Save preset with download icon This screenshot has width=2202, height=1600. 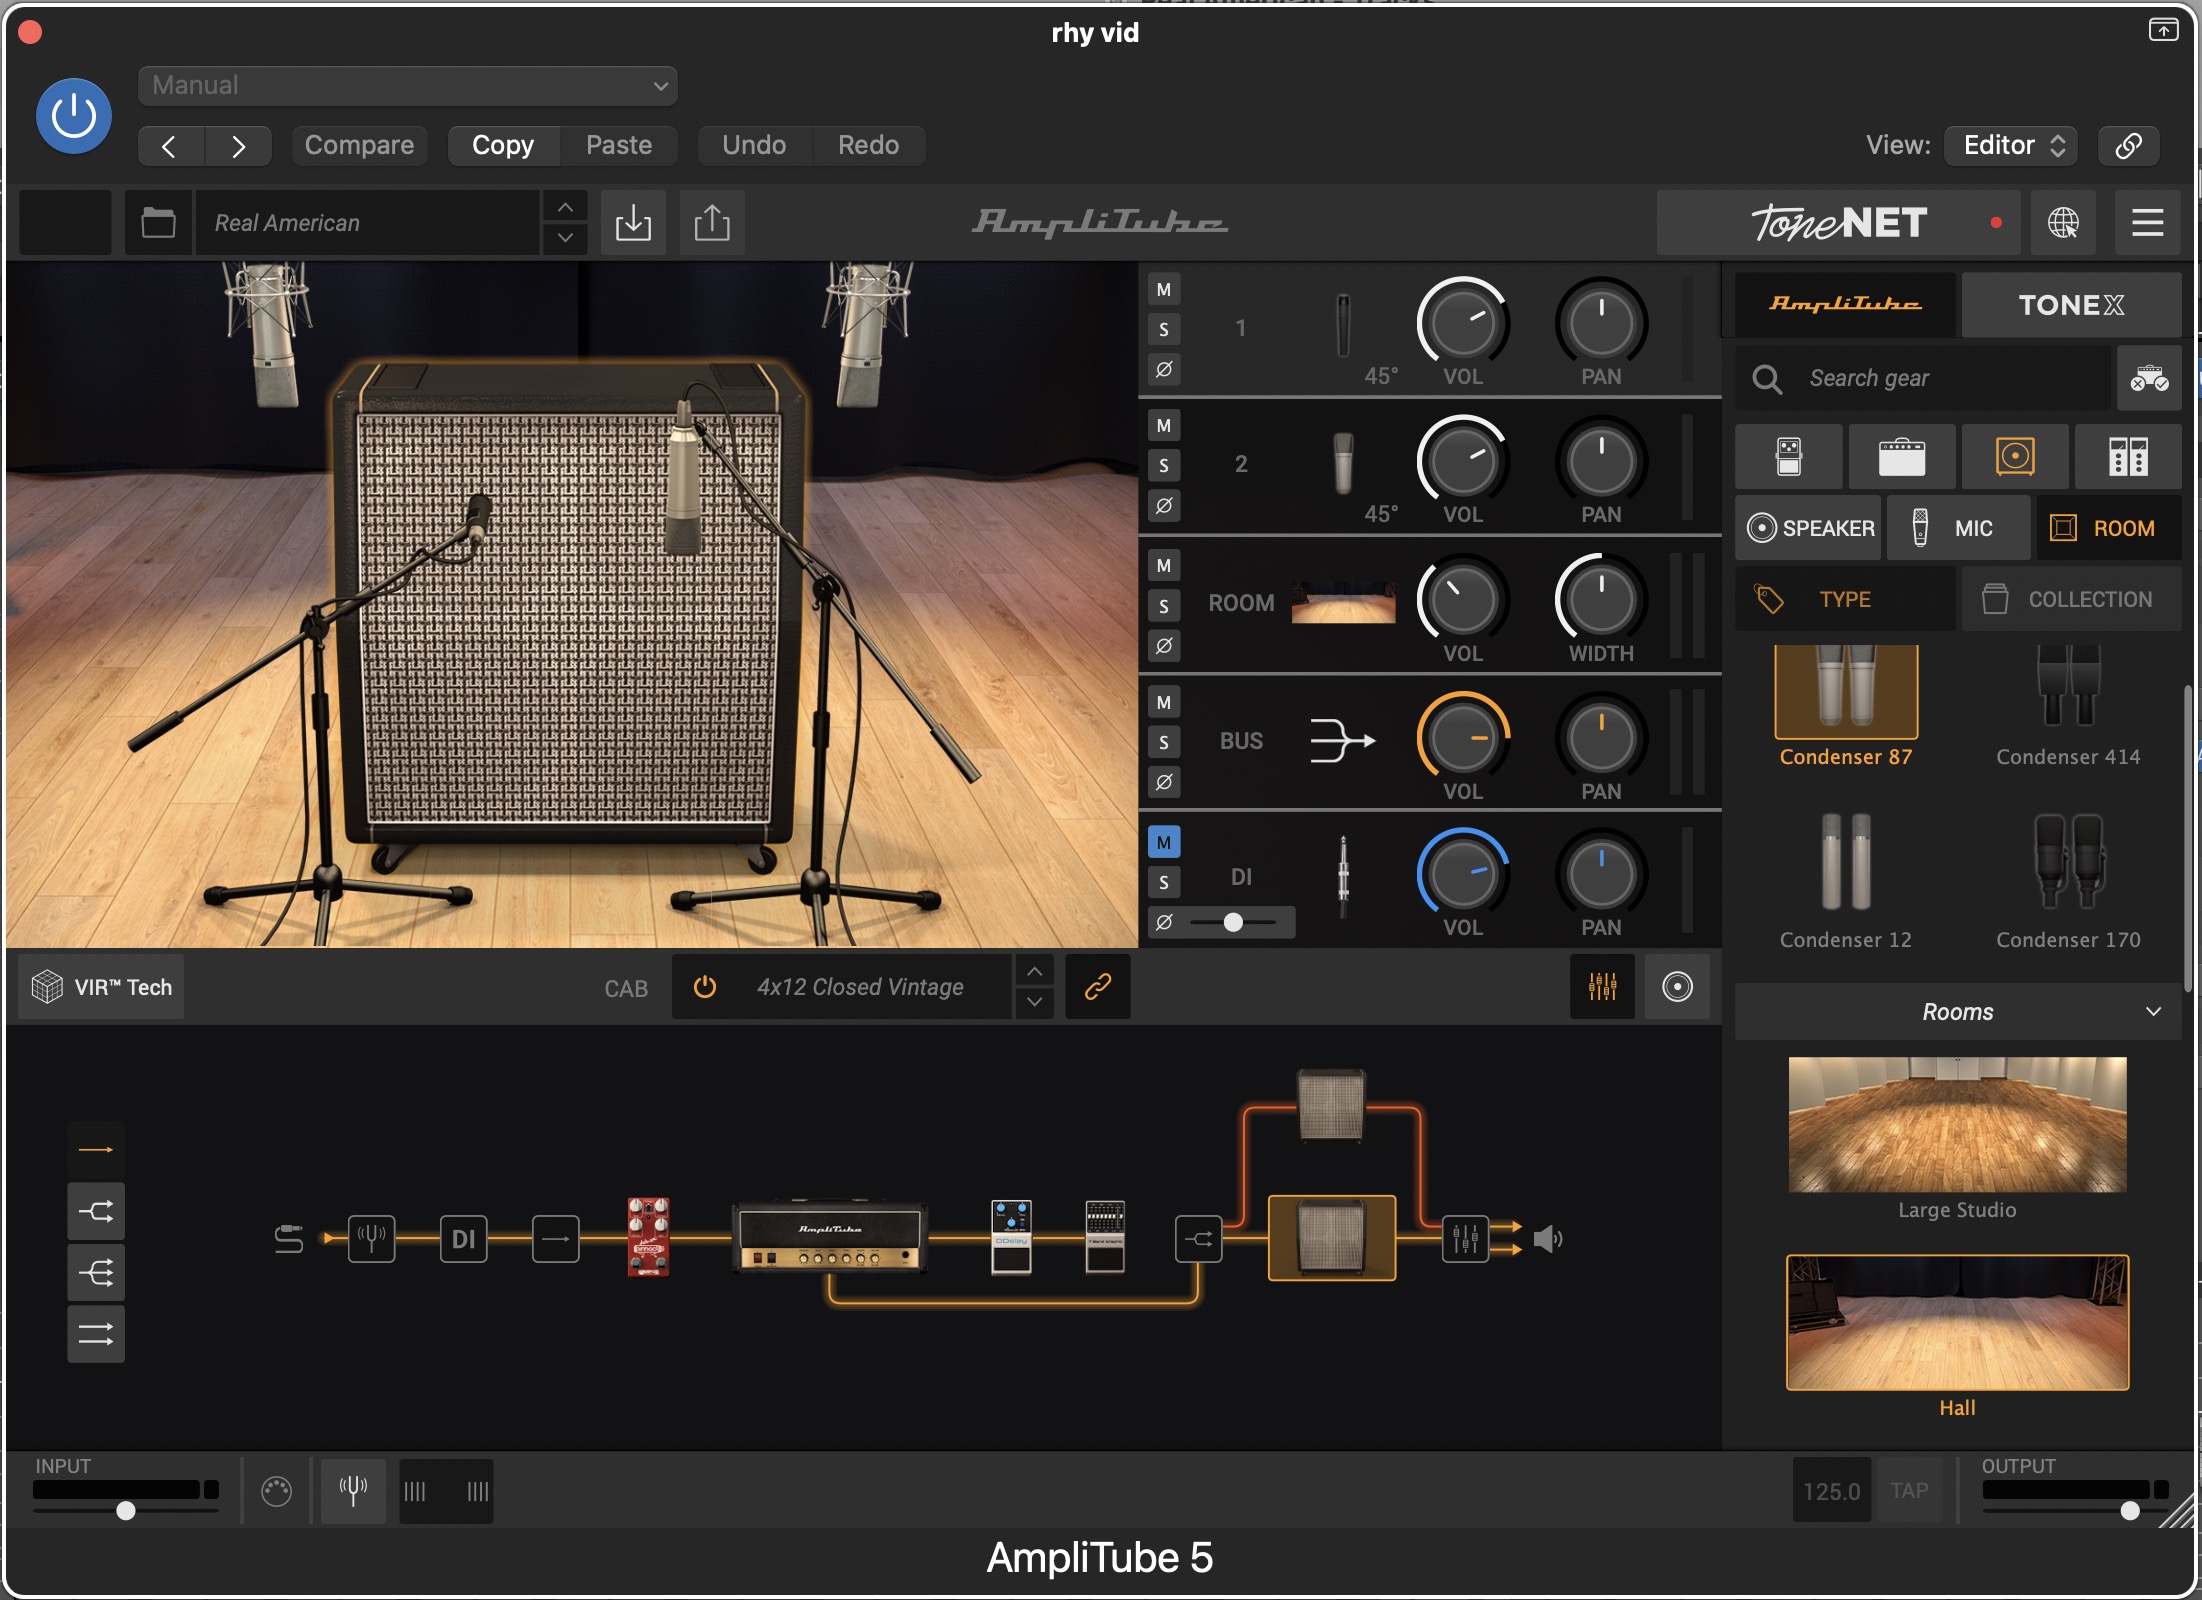point(633,222)
